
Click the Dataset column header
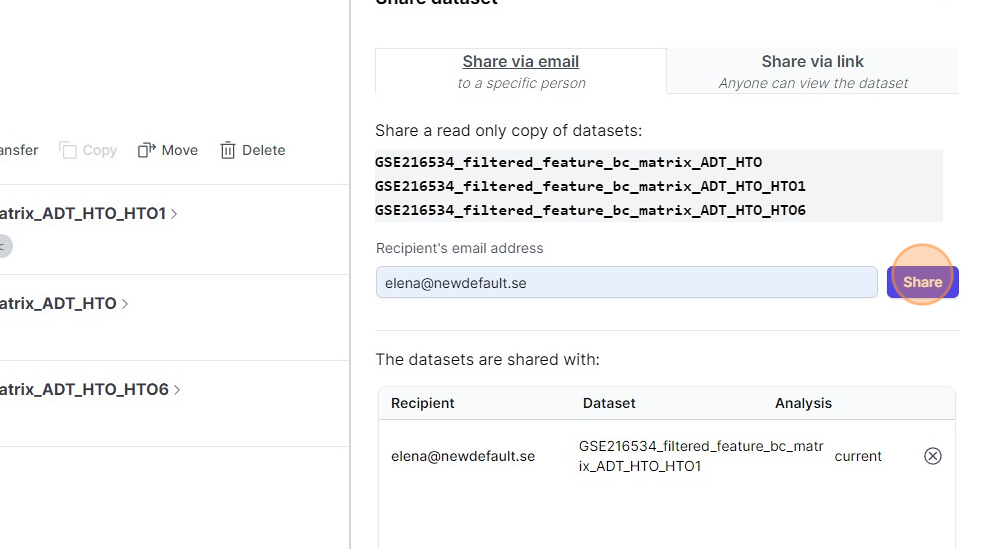point(609,403)
